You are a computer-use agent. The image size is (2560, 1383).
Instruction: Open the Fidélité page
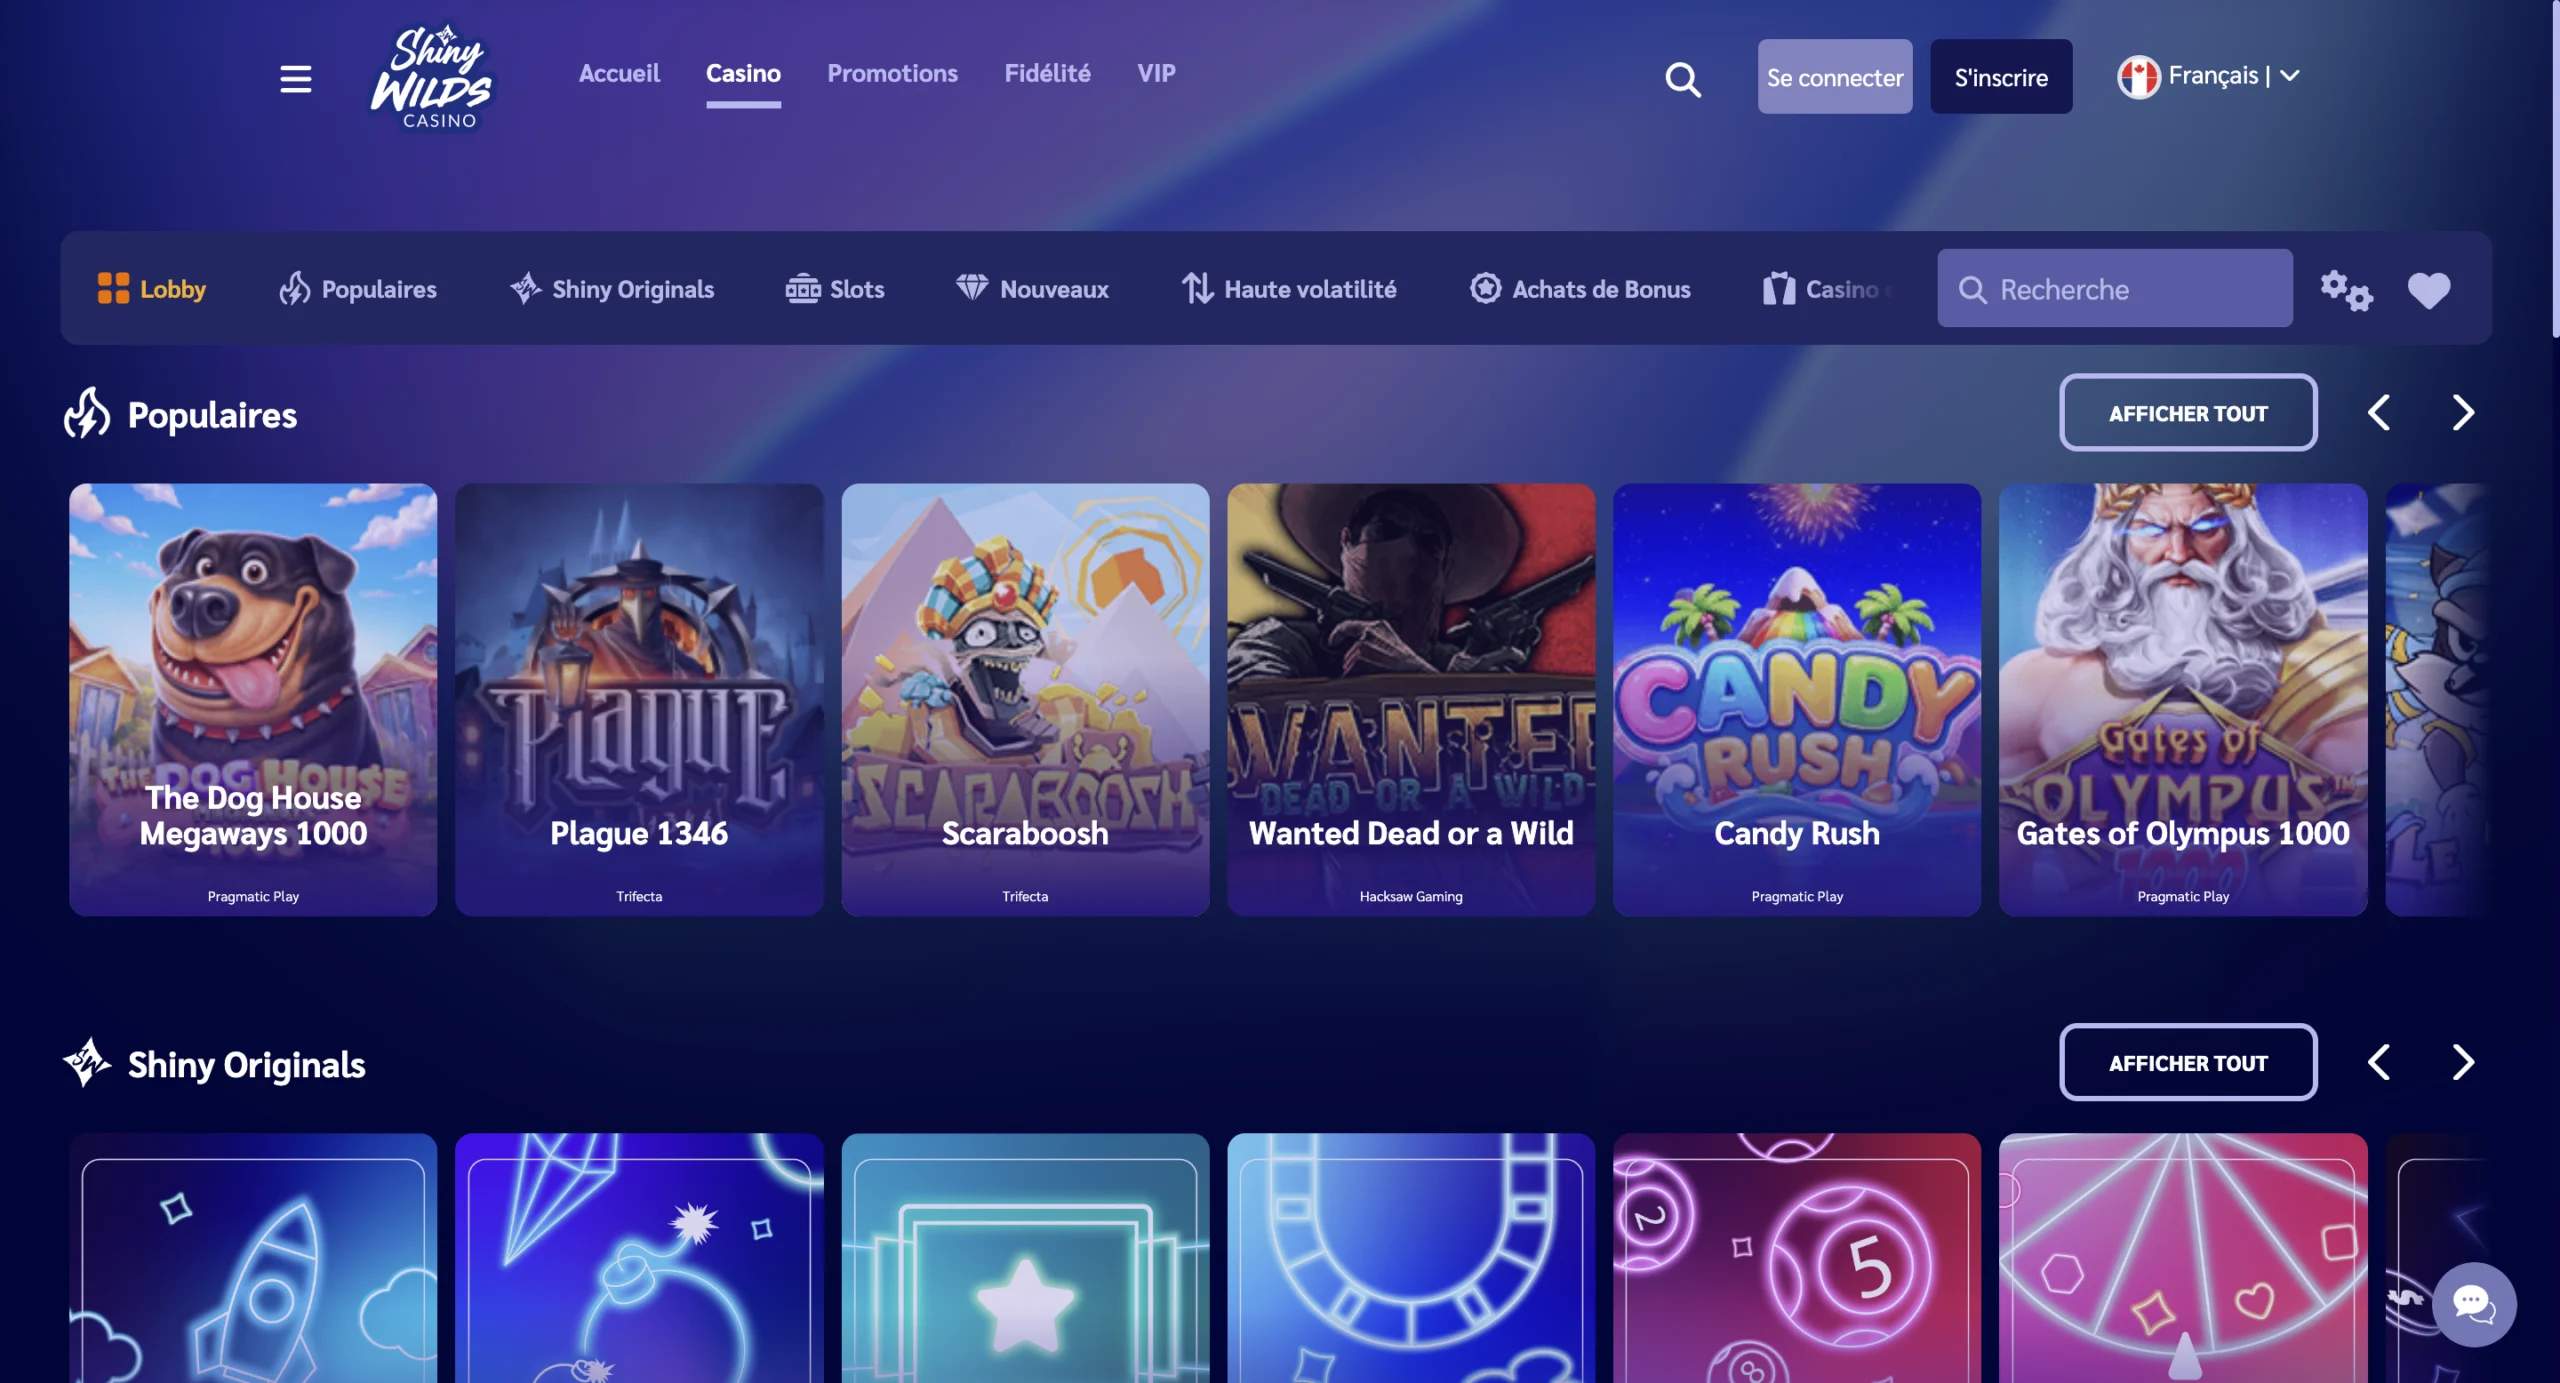[x=1047, y=73]
